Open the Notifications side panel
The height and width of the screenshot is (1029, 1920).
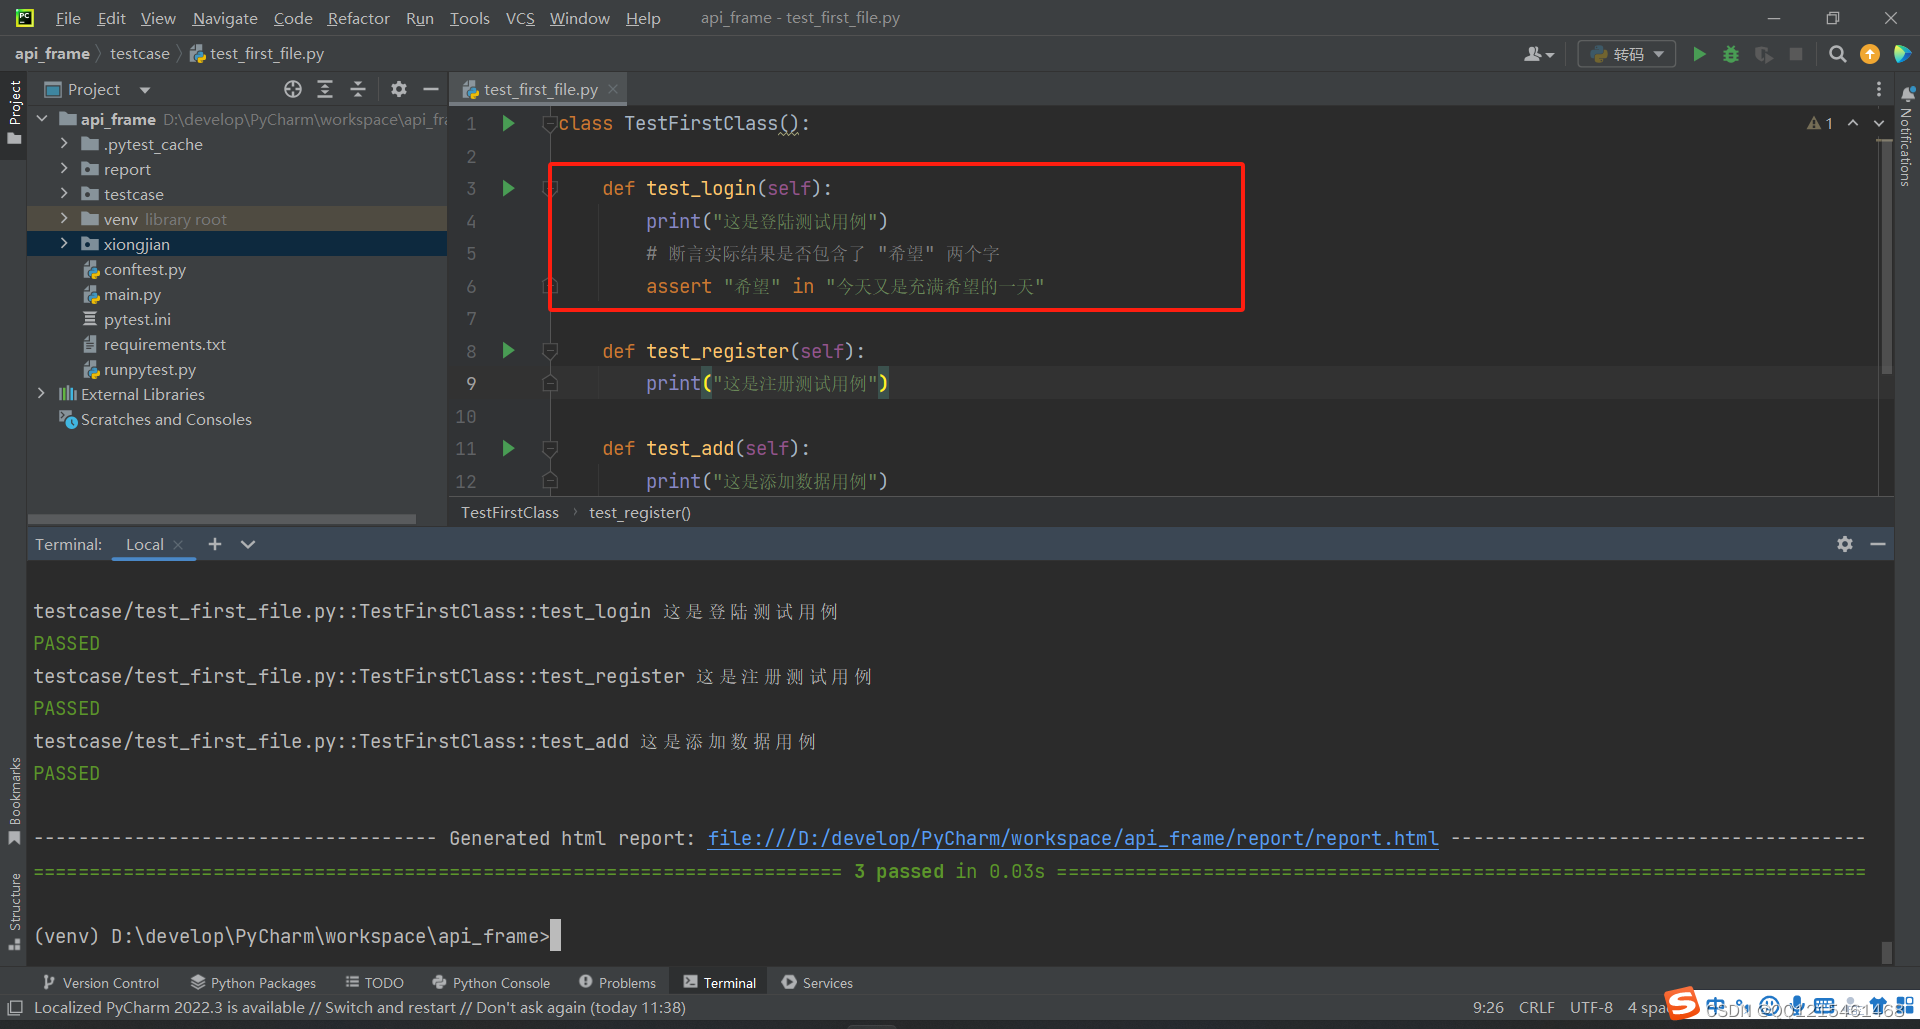tap(1906, 137)
